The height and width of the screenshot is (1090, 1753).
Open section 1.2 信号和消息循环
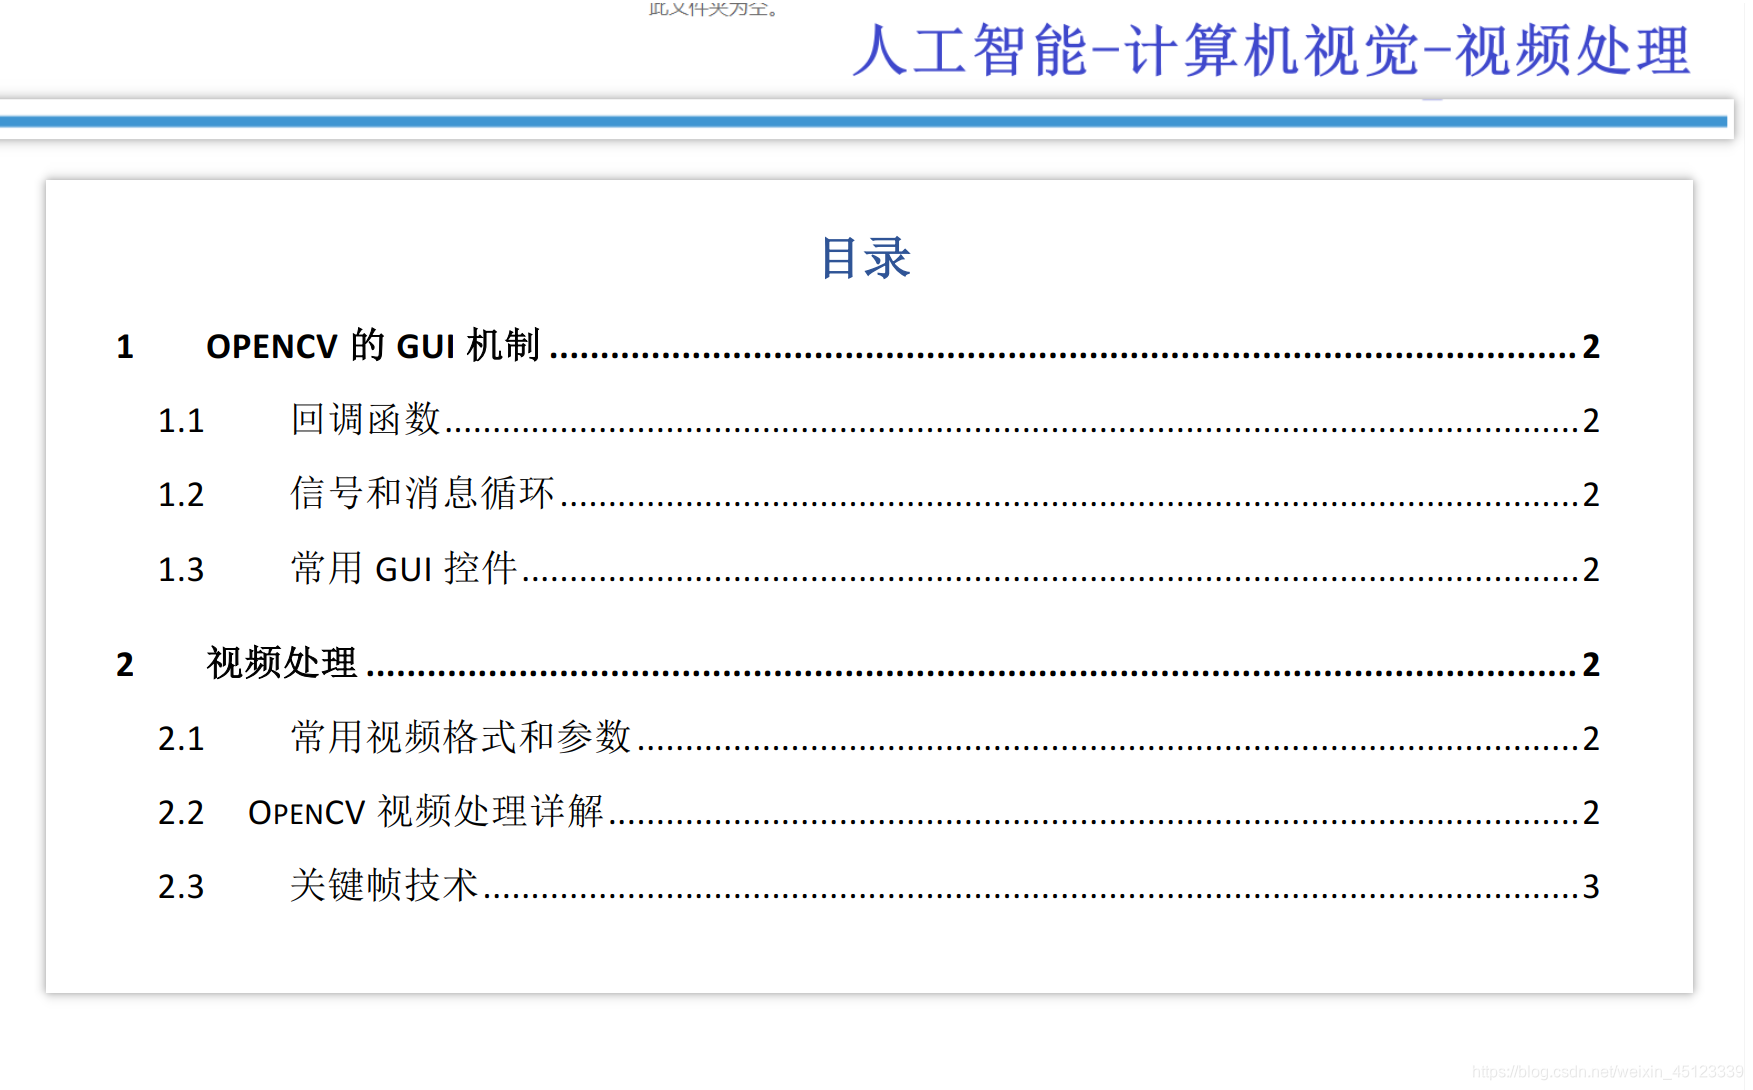pyautogui.click(x=878, y=494)
